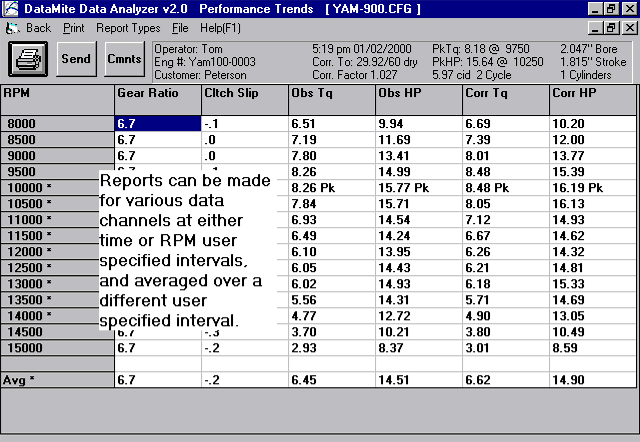Restore the inner report window

pyautogui.click(x=611, y=28)
